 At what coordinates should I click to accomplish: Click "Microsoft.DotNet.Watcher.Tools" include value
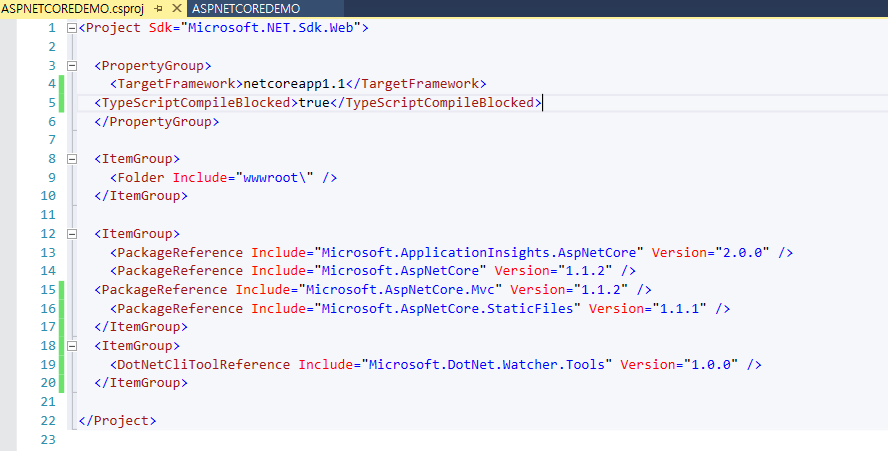coord(487,364)
